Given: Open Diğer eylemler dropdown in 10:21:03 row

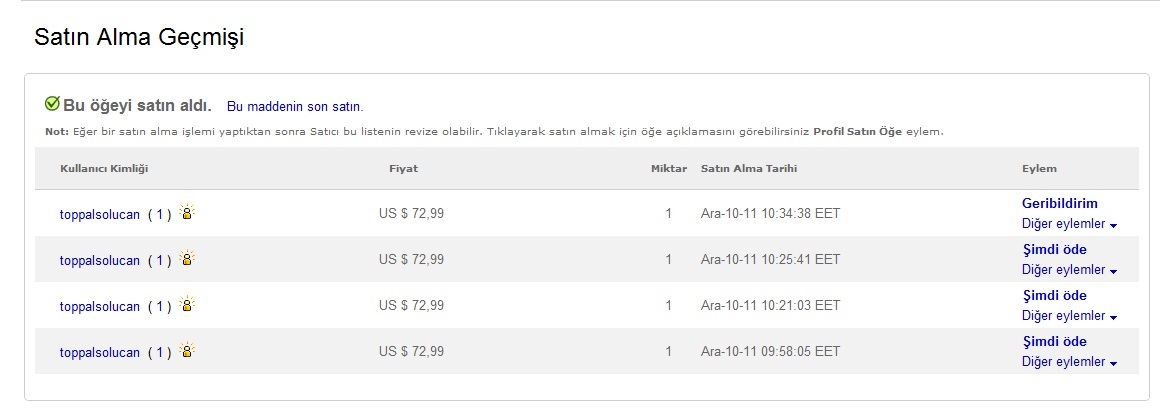Looking at the screenshot, I should [1069, 316].
